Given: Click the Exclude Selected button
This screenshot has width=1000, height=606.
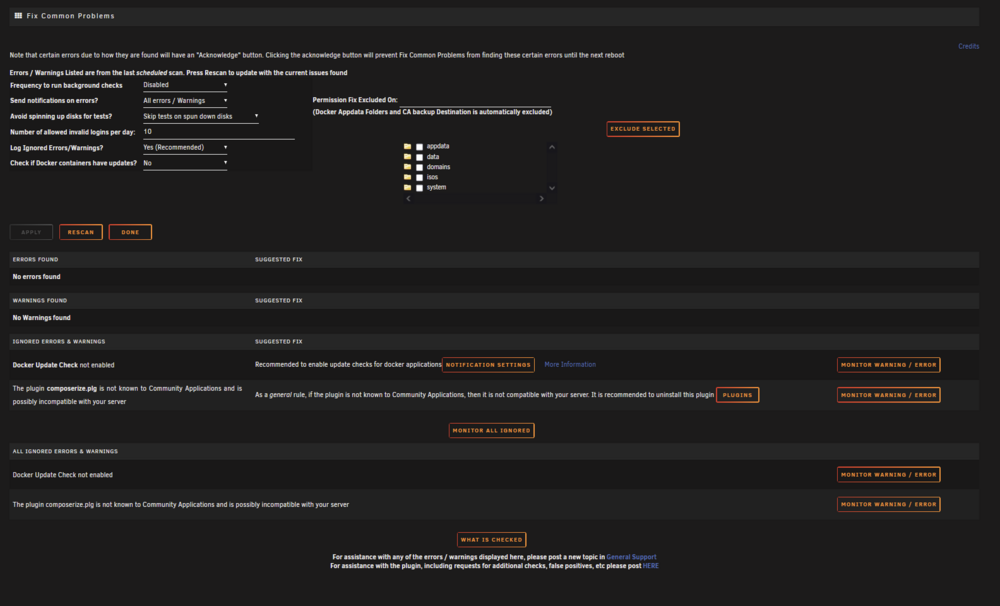Looking at the screenshot, I should (x=643, y=129).
